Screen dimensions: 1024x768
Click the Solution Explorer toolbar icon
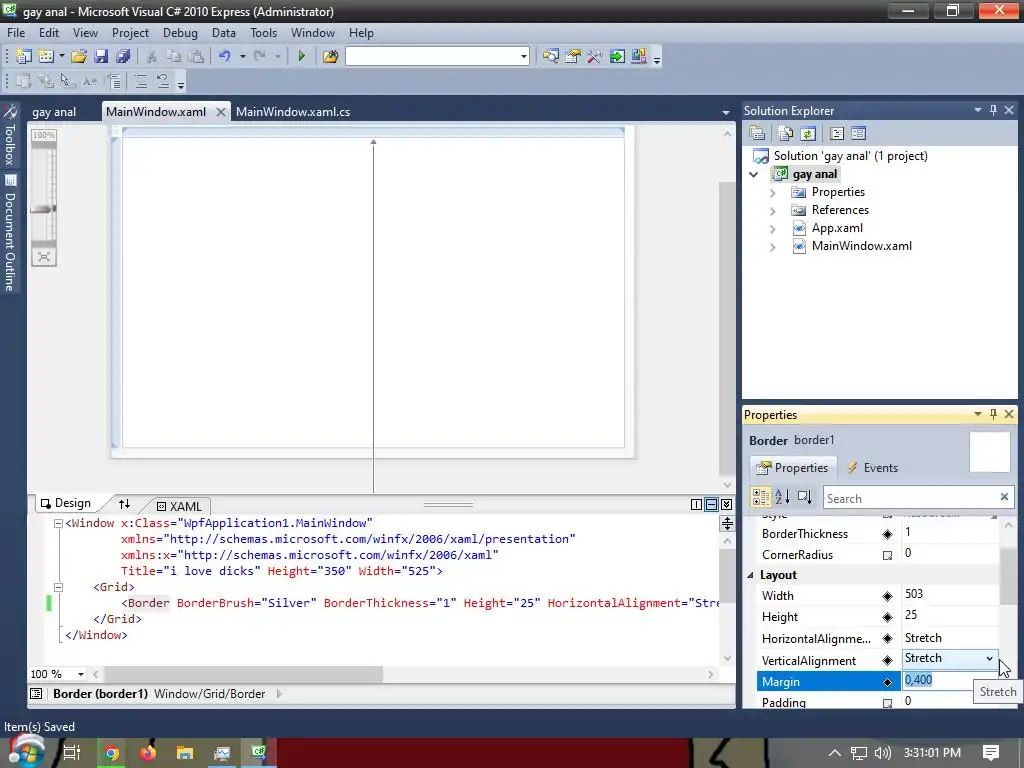[551, 56]
